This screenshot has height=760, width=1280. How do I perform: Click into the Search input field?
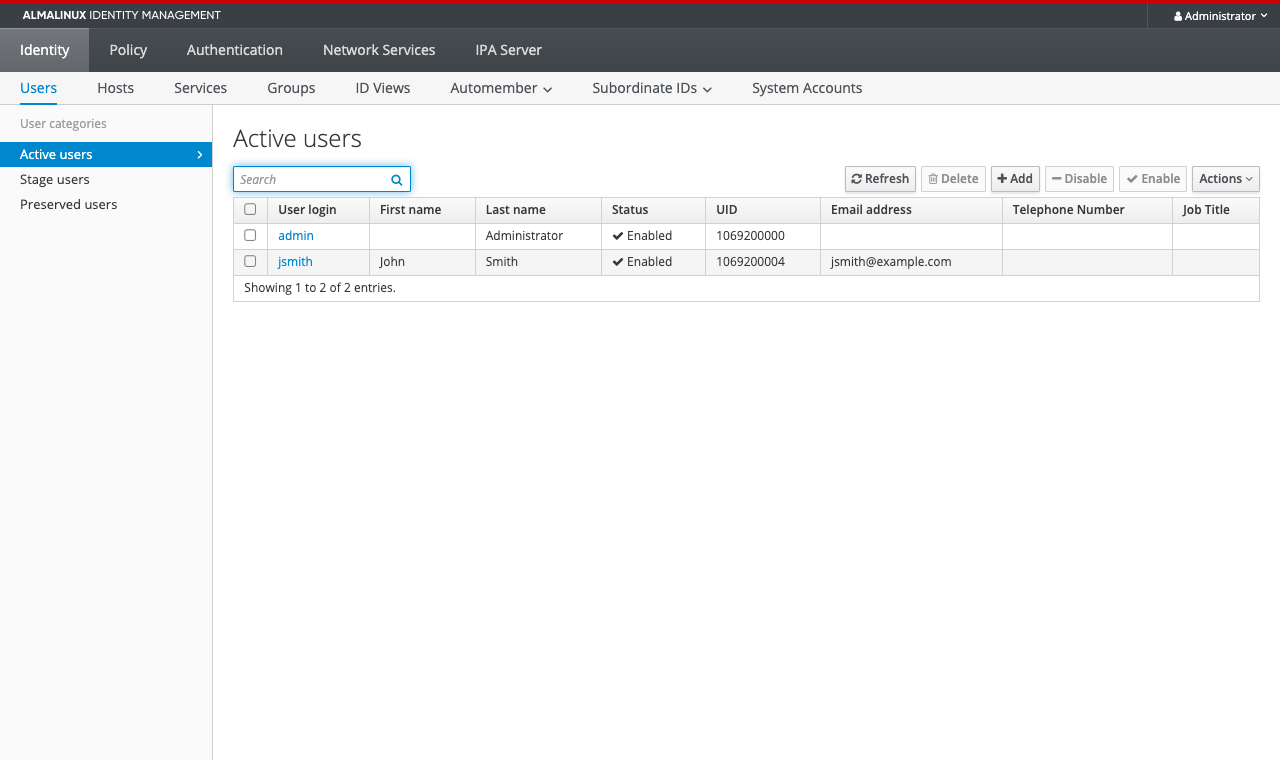pos(311,179)
